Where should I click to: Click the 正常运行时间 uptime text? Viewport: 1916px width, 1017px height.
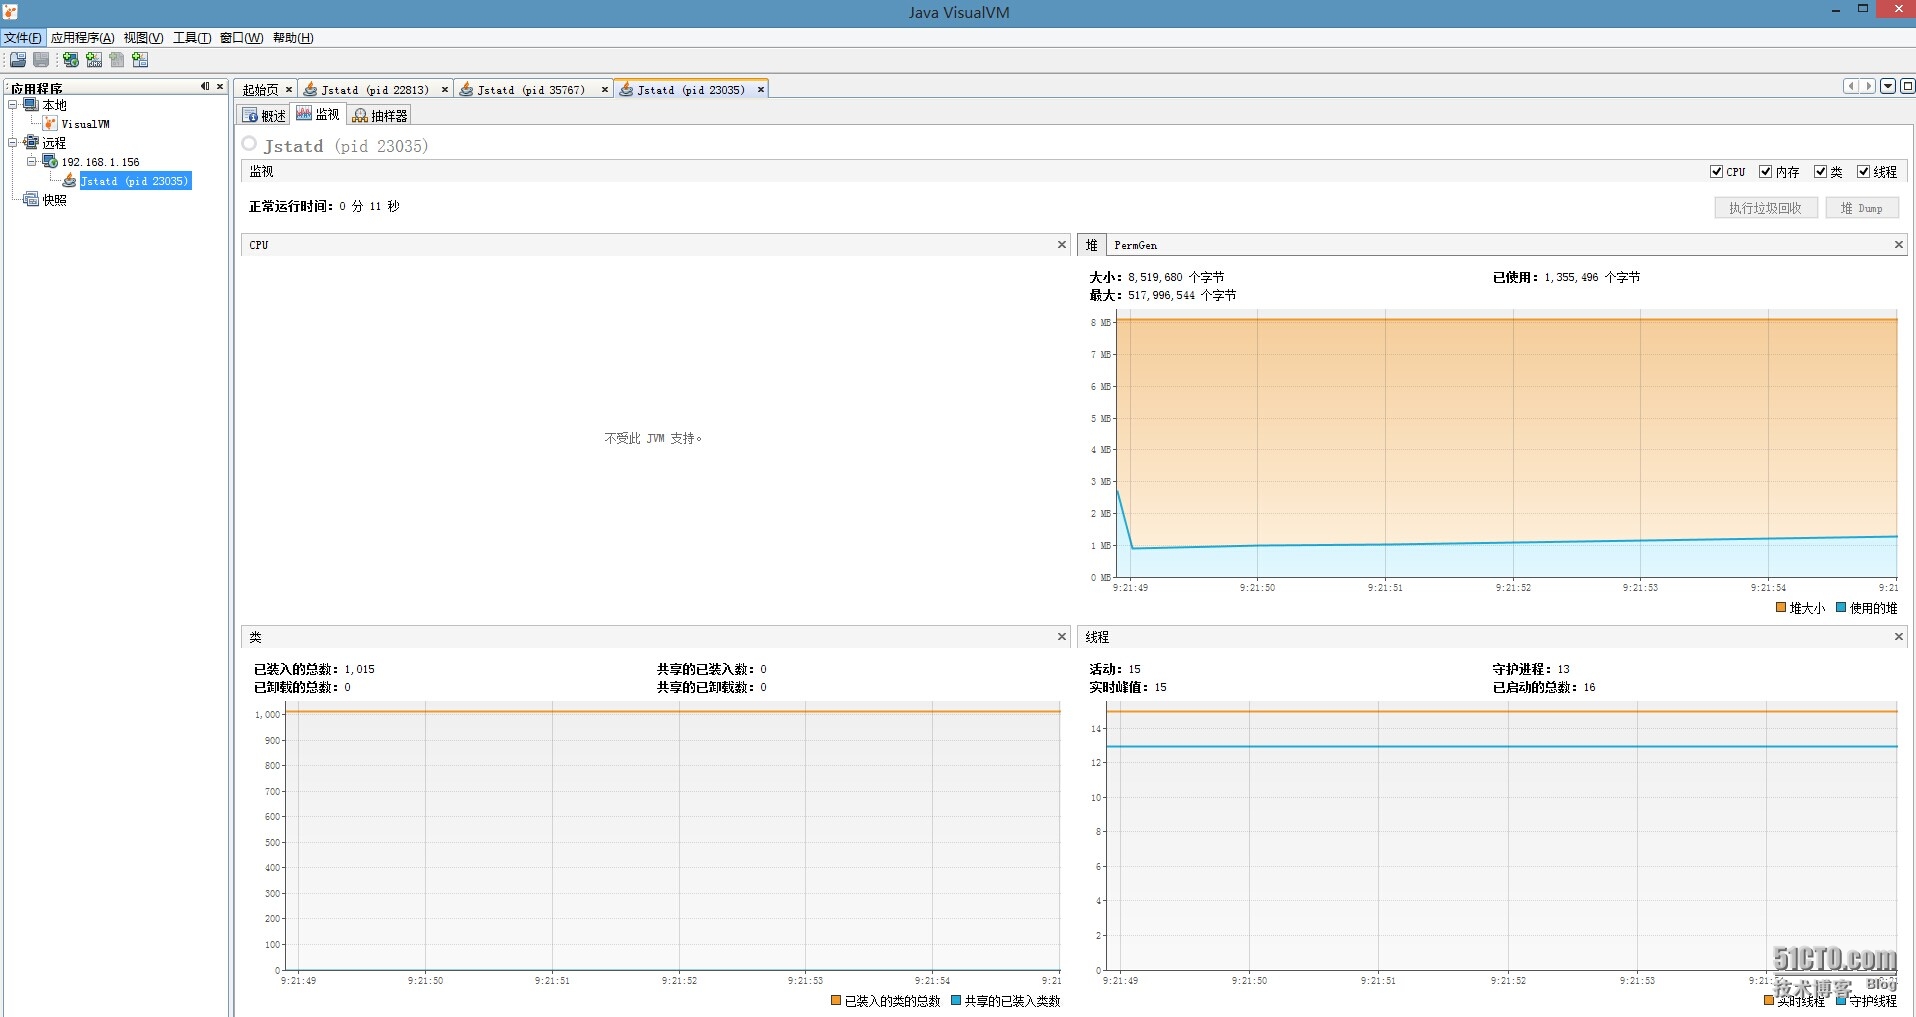(x=324, y=207)
